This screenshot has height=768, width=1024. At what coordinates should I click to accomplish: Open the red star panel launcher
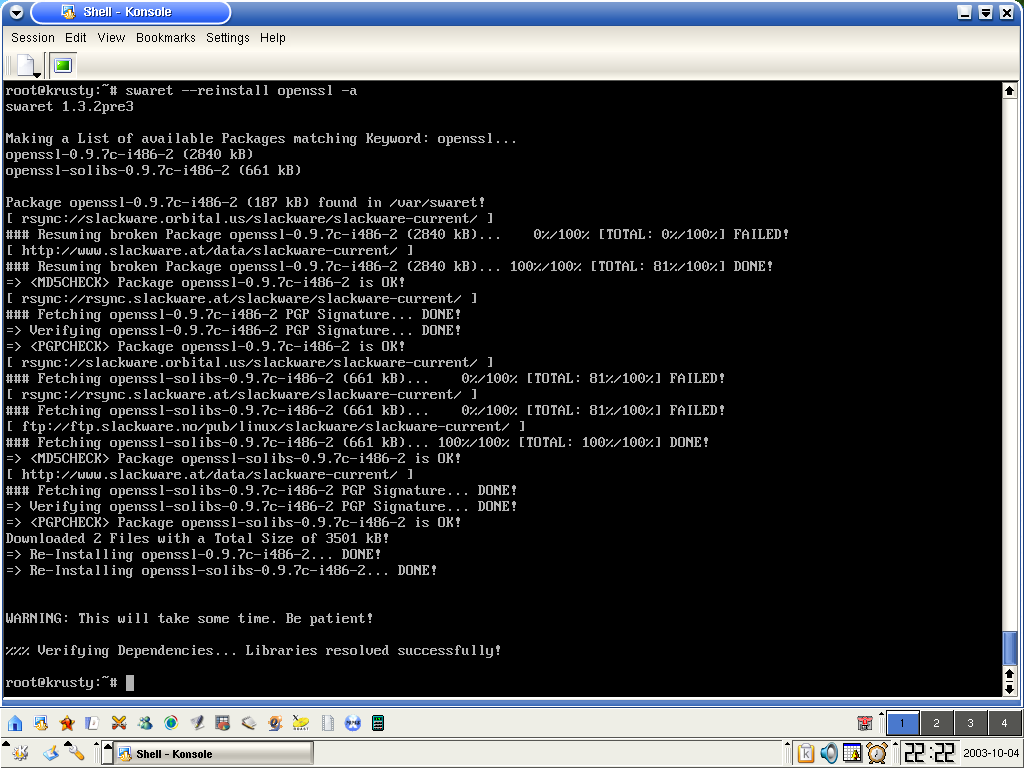(67, 723)
